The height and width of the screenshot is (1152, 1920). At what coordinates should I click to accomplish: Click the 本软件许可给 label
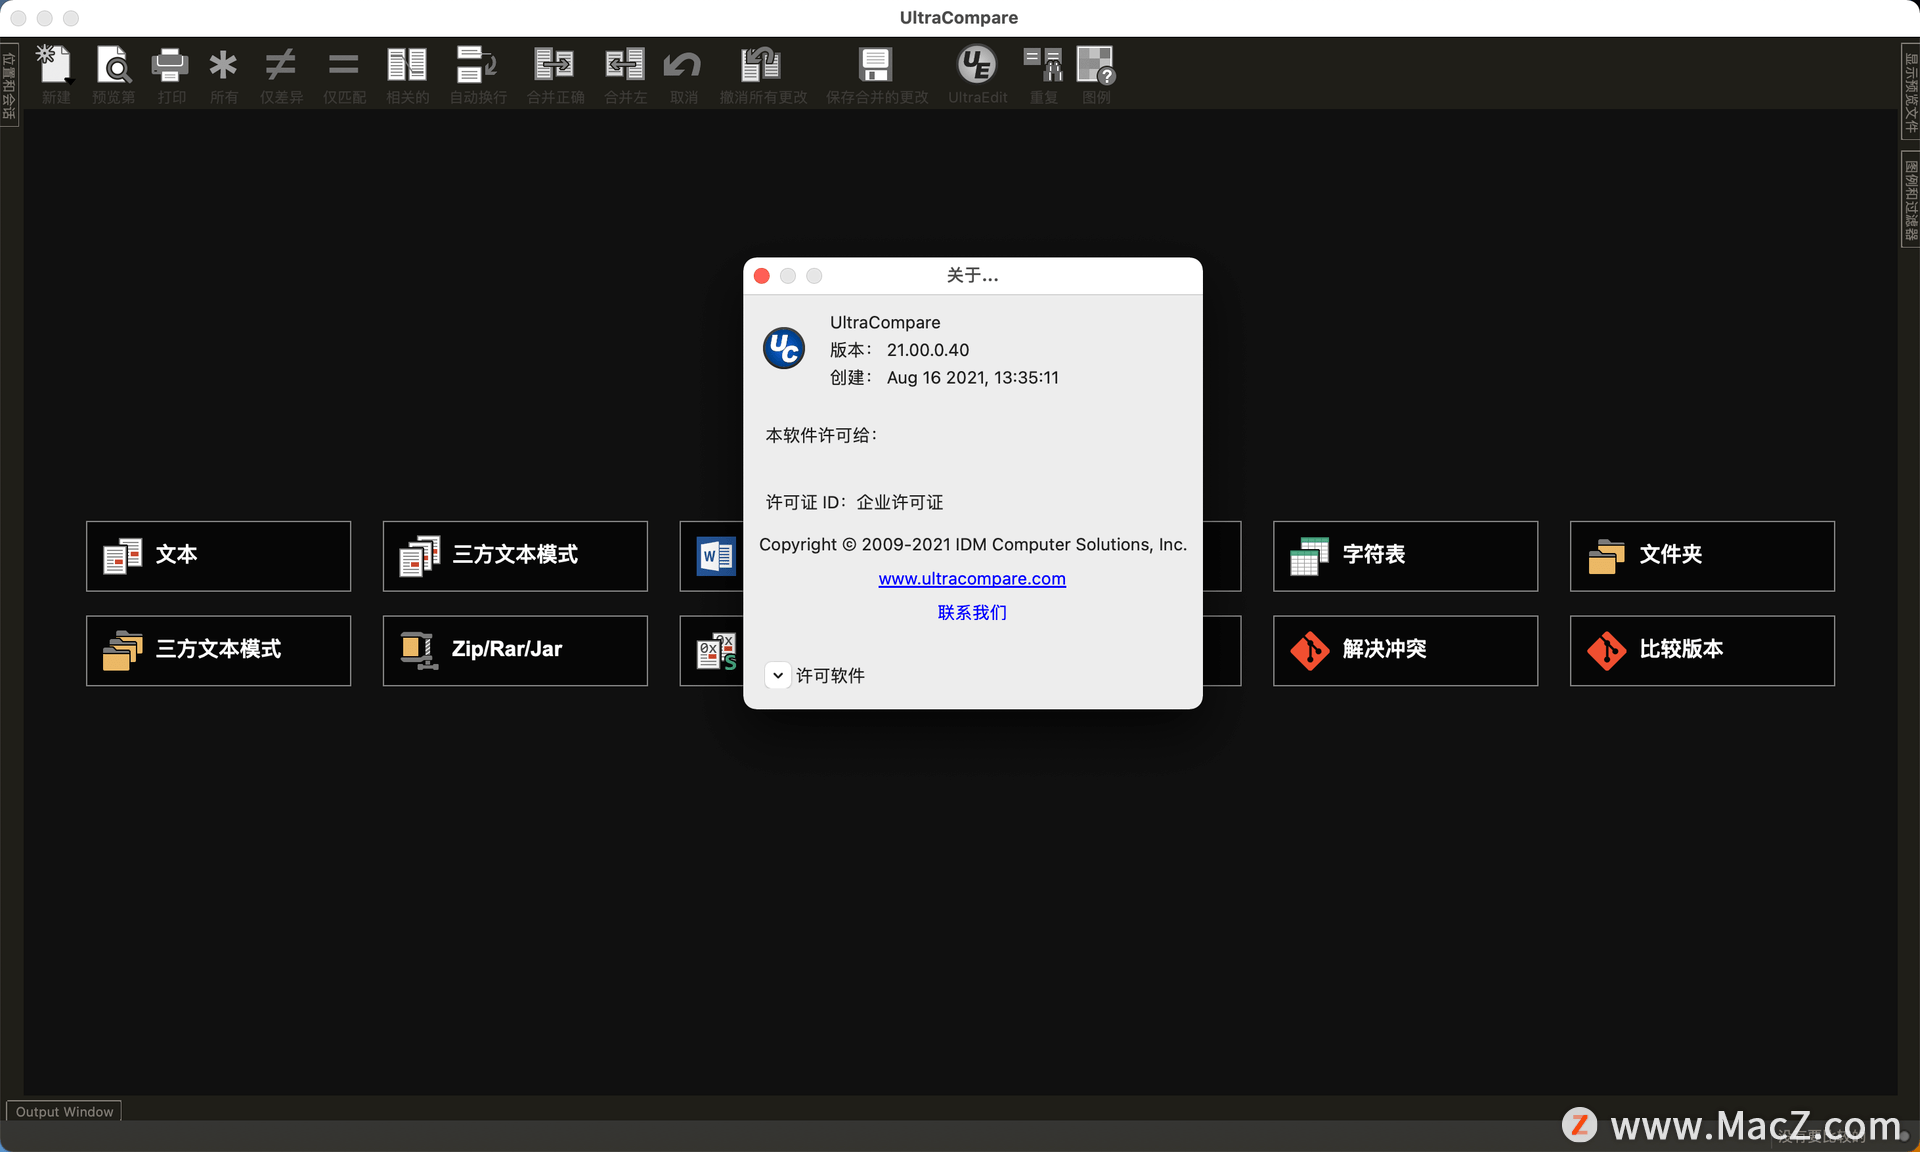pos(821,435)
